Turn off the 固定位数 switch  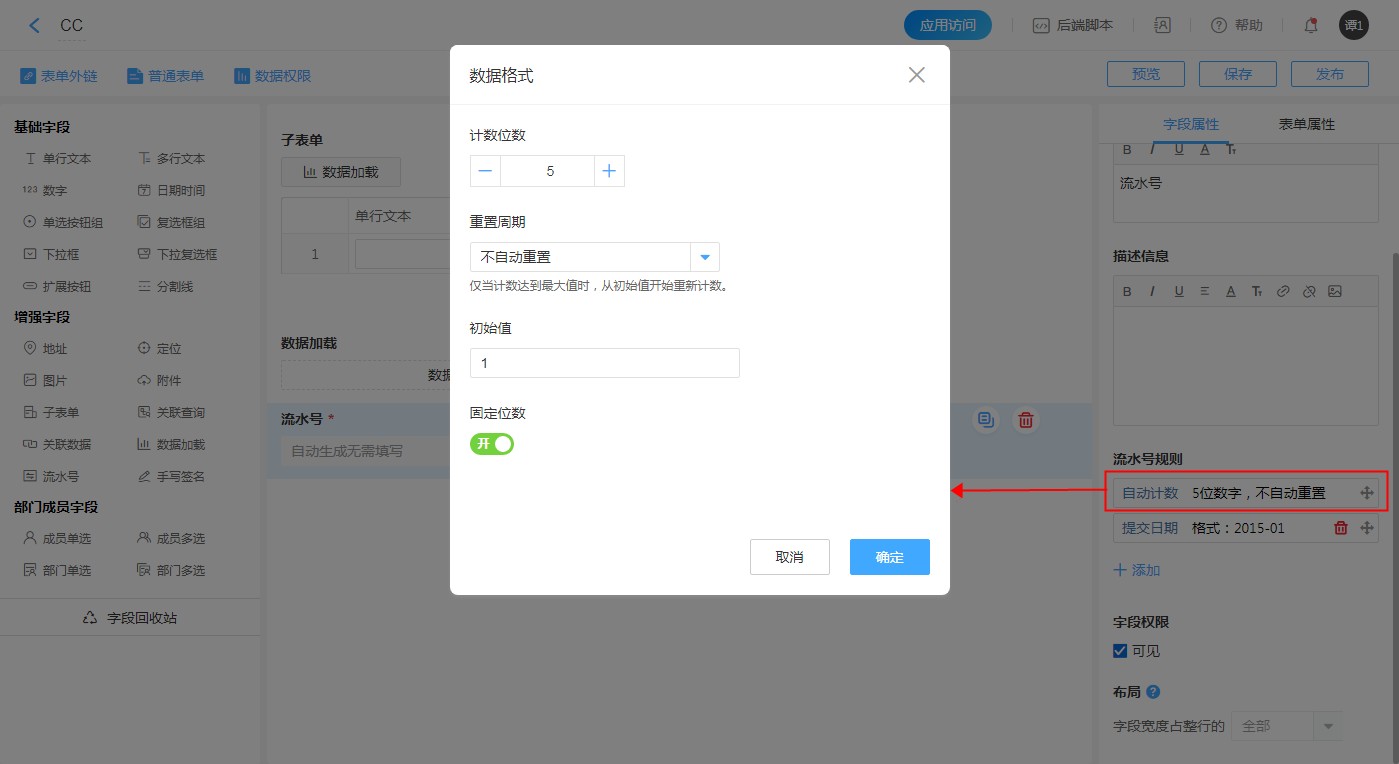[x=492, y=443]
